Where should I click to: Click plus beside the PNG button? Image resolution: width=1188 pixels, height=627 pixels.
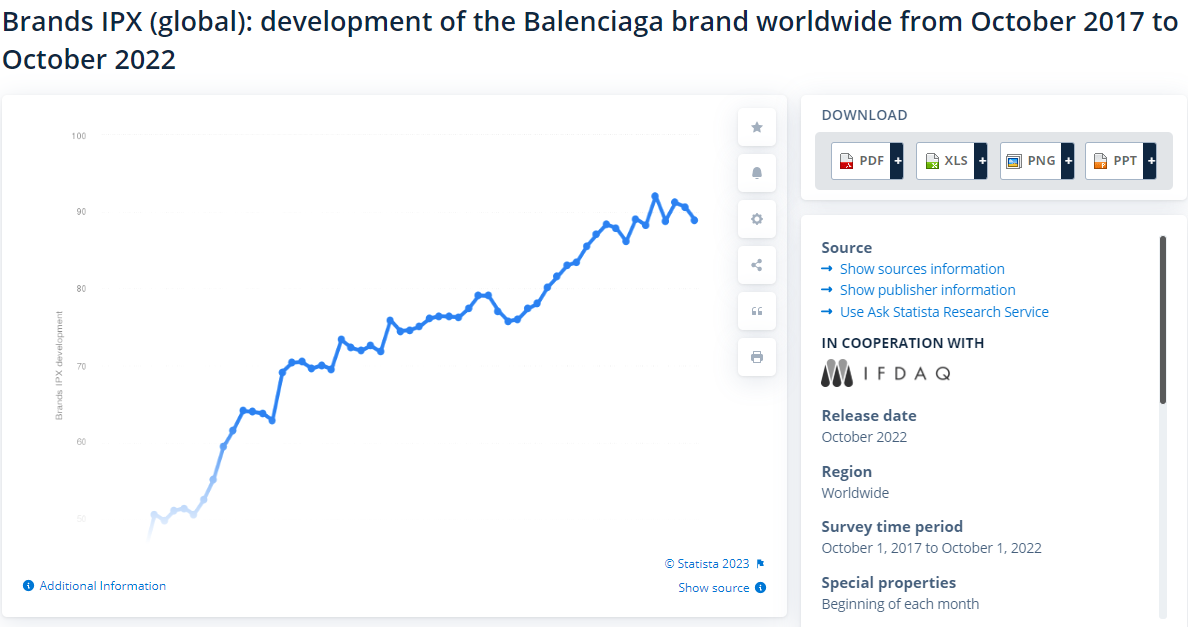click(x=1068, y=161)
